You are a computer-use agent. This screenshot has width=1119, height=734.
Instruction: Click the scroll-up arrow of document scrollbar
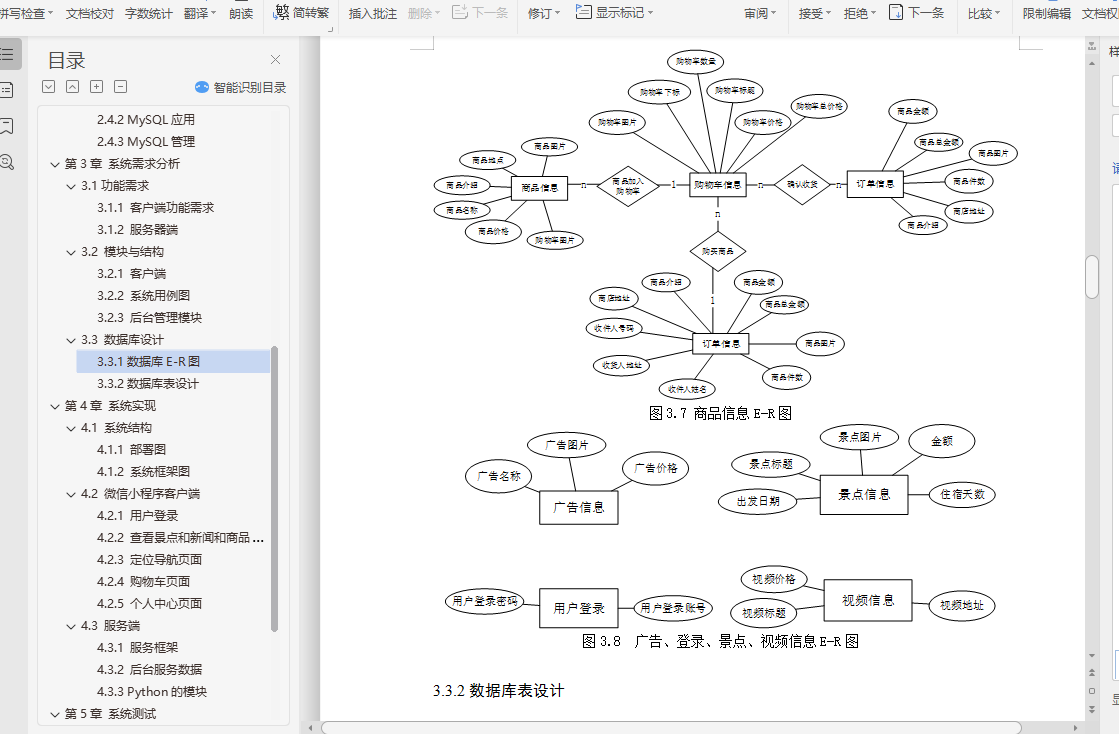coord(1092,63)
